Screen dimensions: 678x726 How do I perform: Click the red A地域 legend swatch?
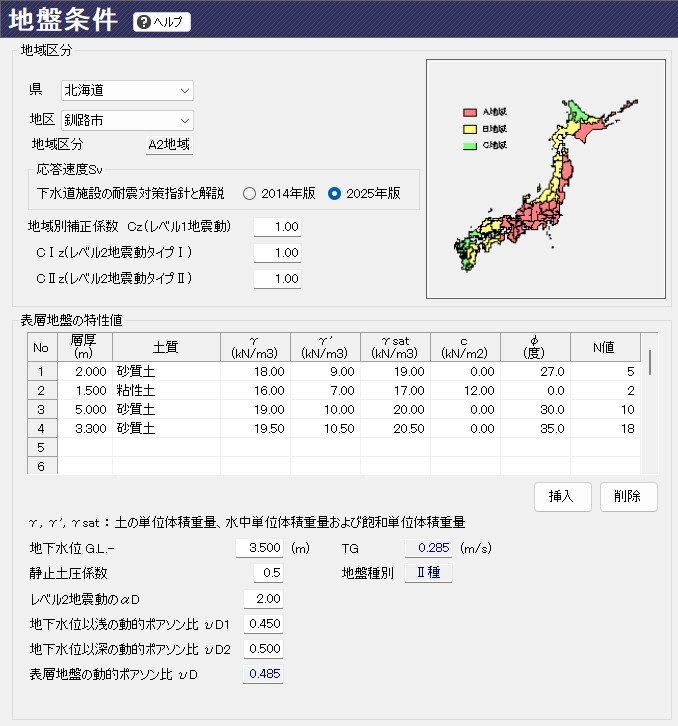click(x=470, y=112)
